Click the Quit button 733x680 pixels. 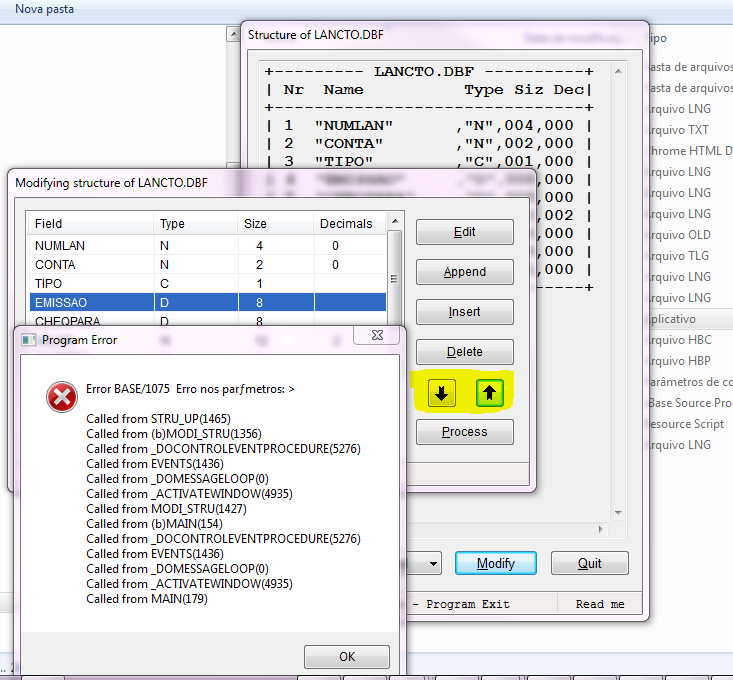pos(589,563)
